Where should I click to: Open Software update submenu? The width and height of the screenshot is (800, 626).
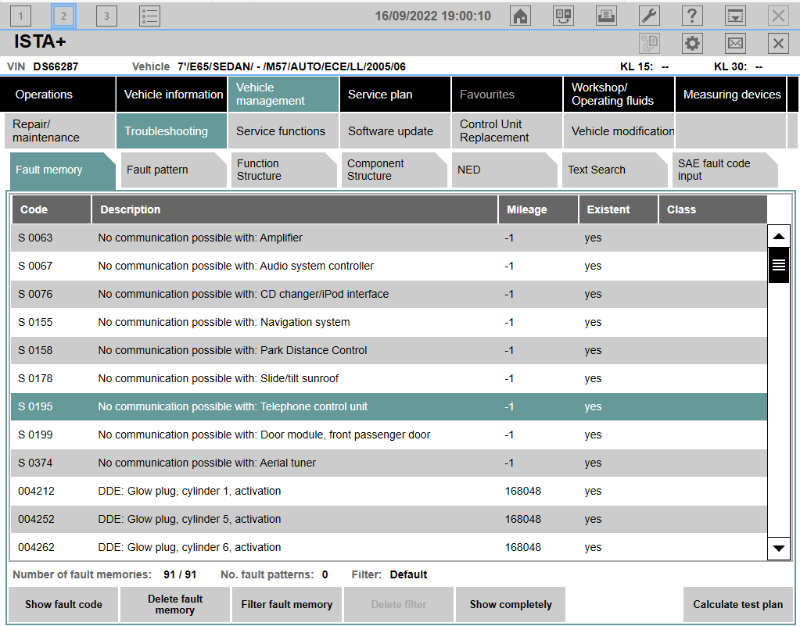click(395, 131)
